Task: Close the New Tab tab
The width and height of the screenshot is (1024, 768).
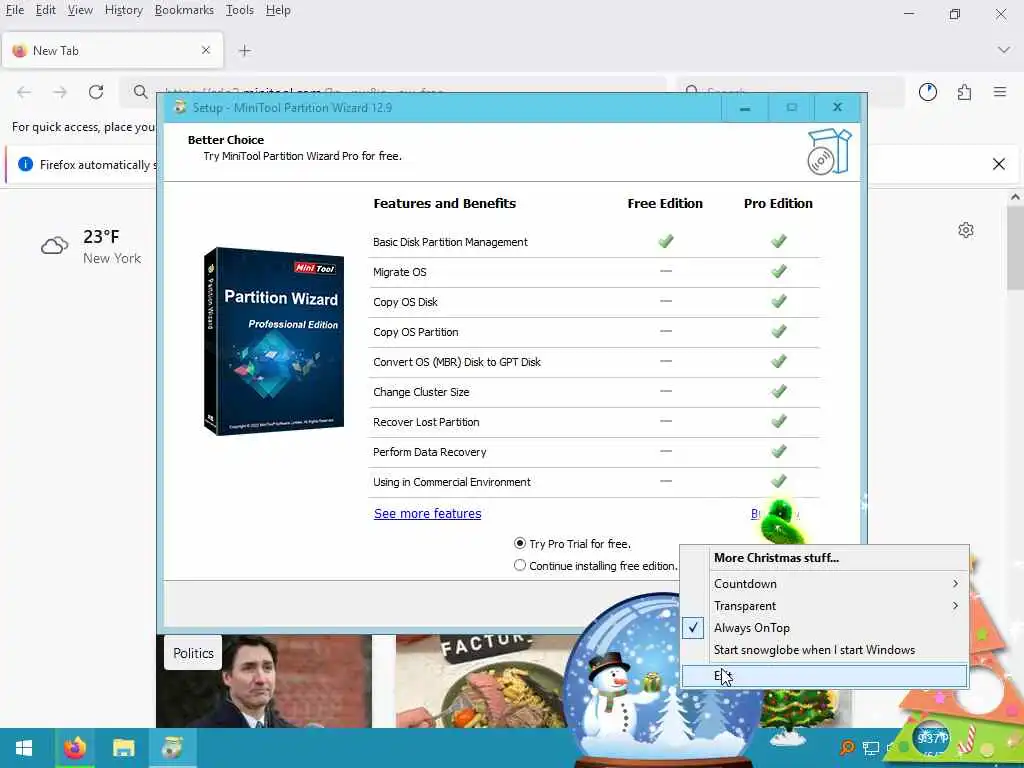Action: (x=206, y=50)
